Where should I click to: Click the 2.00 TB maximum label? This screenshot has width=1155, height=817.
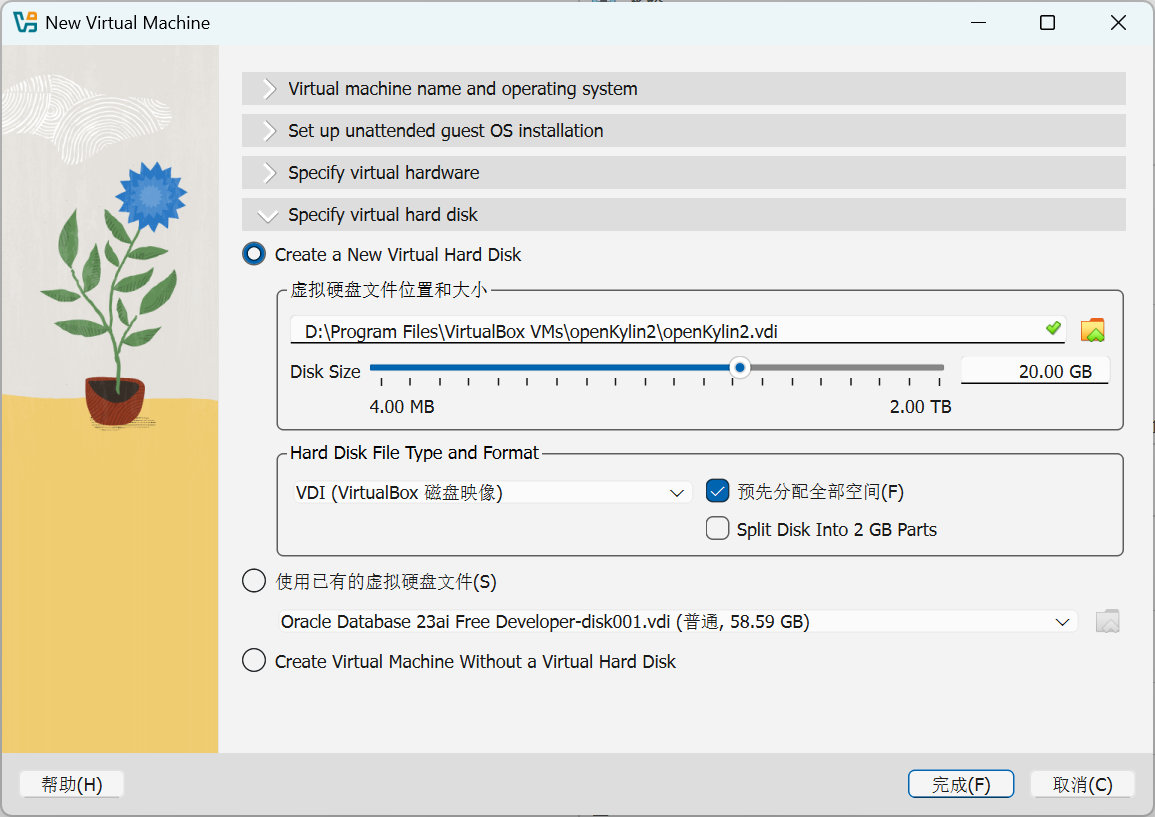click(920, 407)
